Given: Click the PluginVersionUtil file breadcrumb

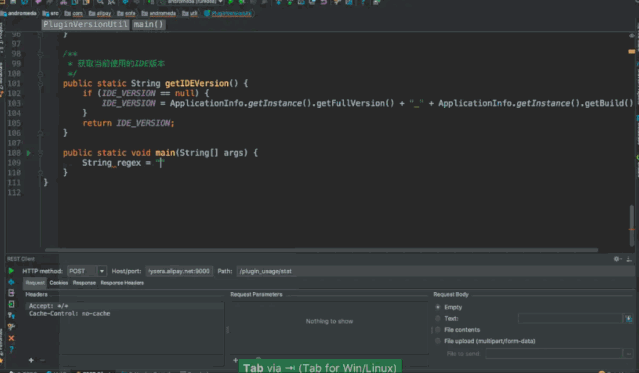Looking at the screenshot, I should click(227, 13).
